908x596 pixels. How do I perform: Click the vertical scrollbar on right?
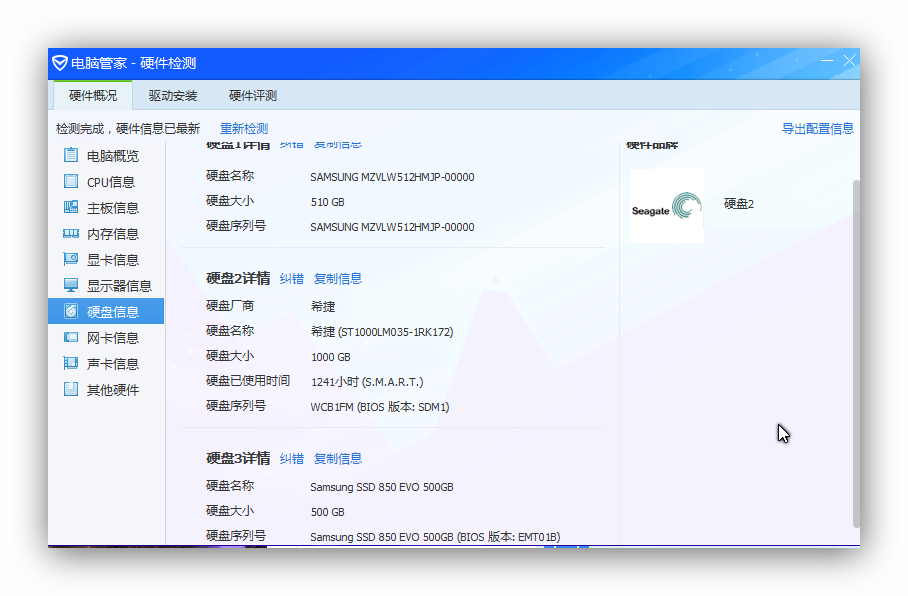tap(856, 353)
